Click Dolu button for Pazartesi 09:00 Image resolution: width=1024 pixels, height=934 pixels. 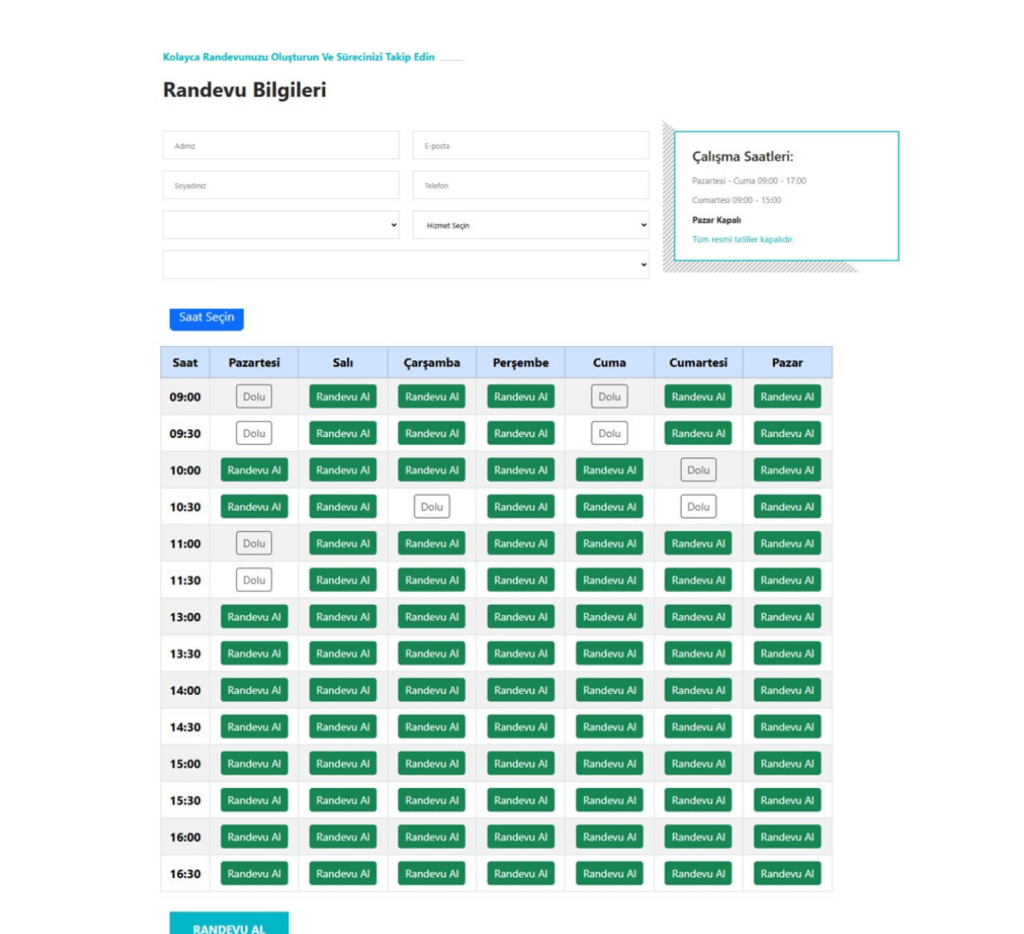pyautogui.click(x=254, y=397)
